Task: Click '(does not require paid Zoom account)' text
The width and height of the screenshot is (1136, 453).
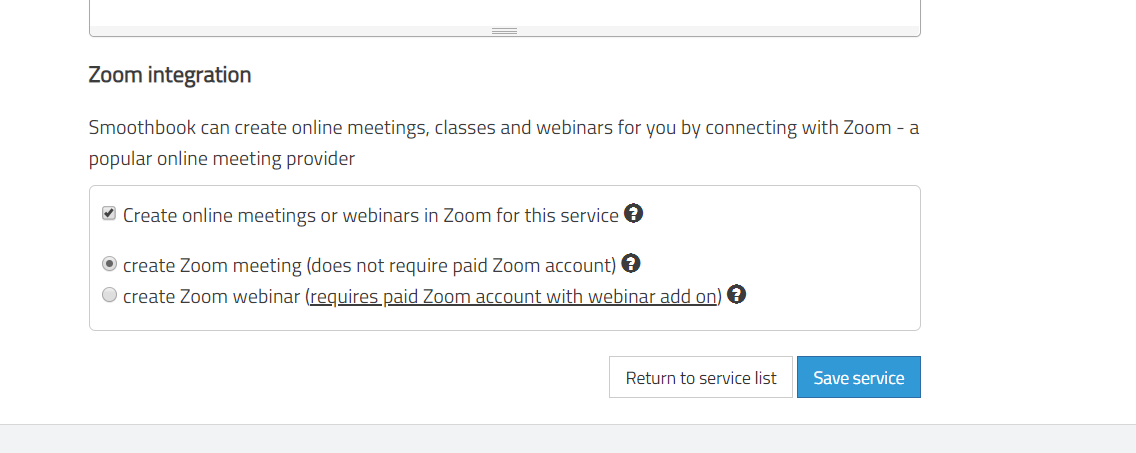Action: tap(462, 265)
